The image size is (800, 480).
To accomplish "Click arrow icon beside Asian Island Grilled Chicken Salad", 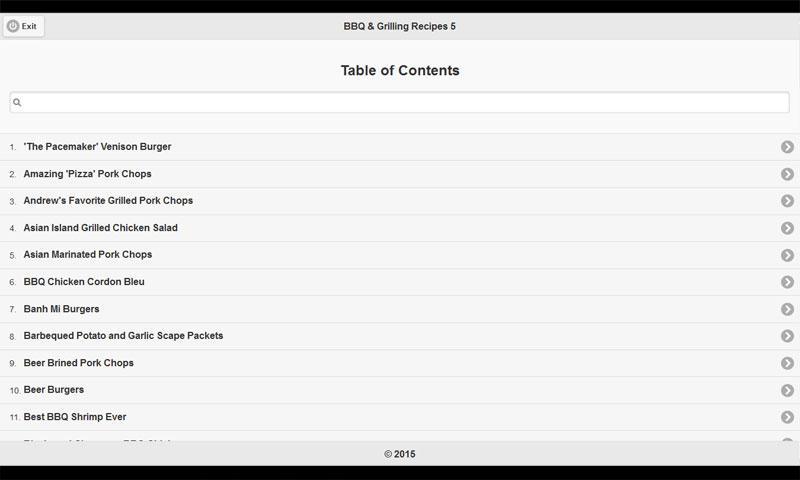I will [x=787, y=228].
